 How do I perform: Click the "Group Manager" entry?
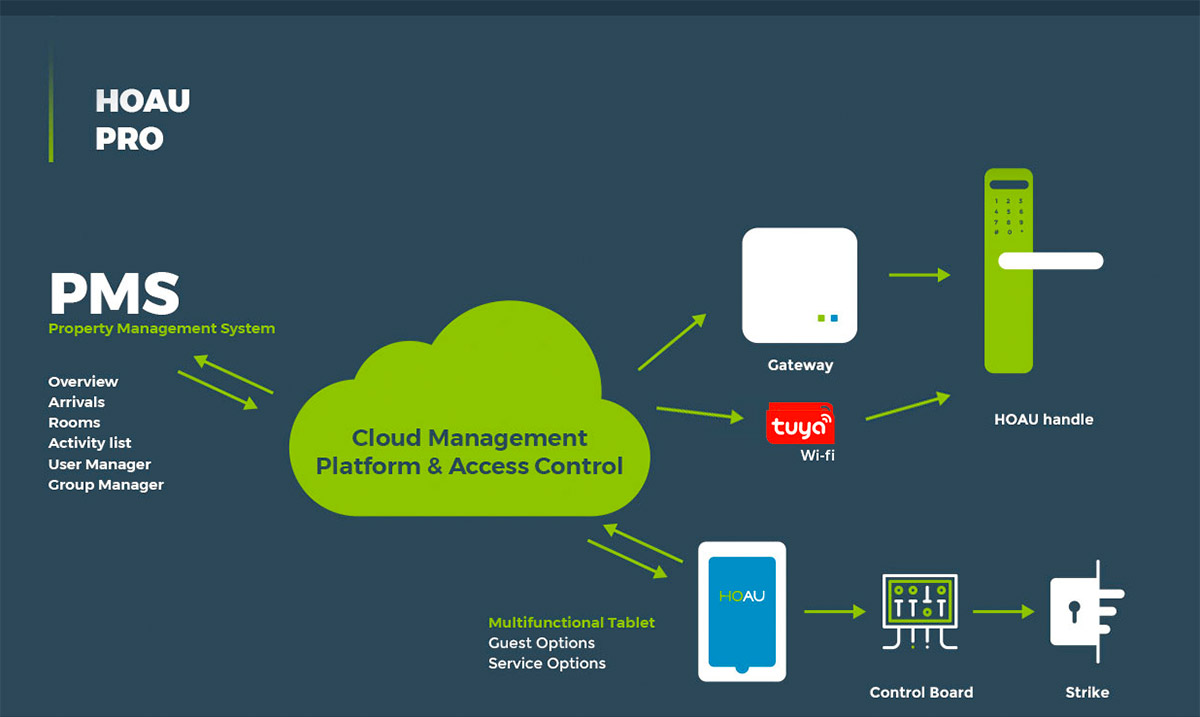pyautogui.click(x=106, y=485)
